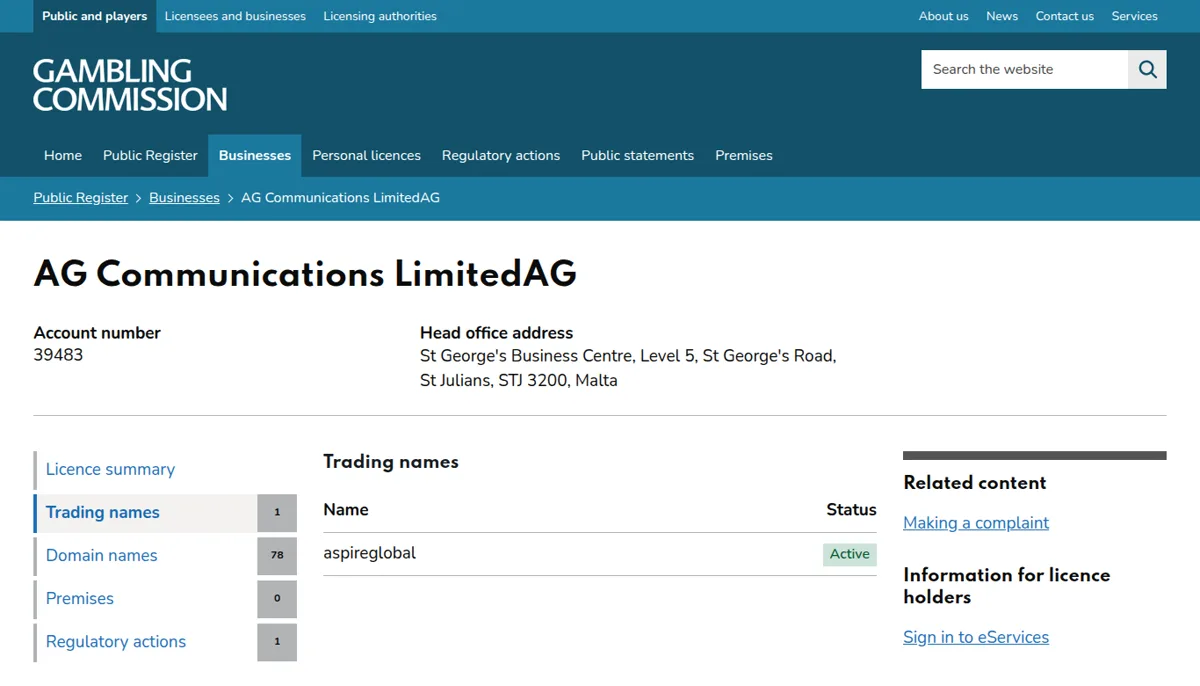Follow Public Register breadcrumb link
The width and height of the screenshot is (1200, 686).
click(x=81, y=198)
